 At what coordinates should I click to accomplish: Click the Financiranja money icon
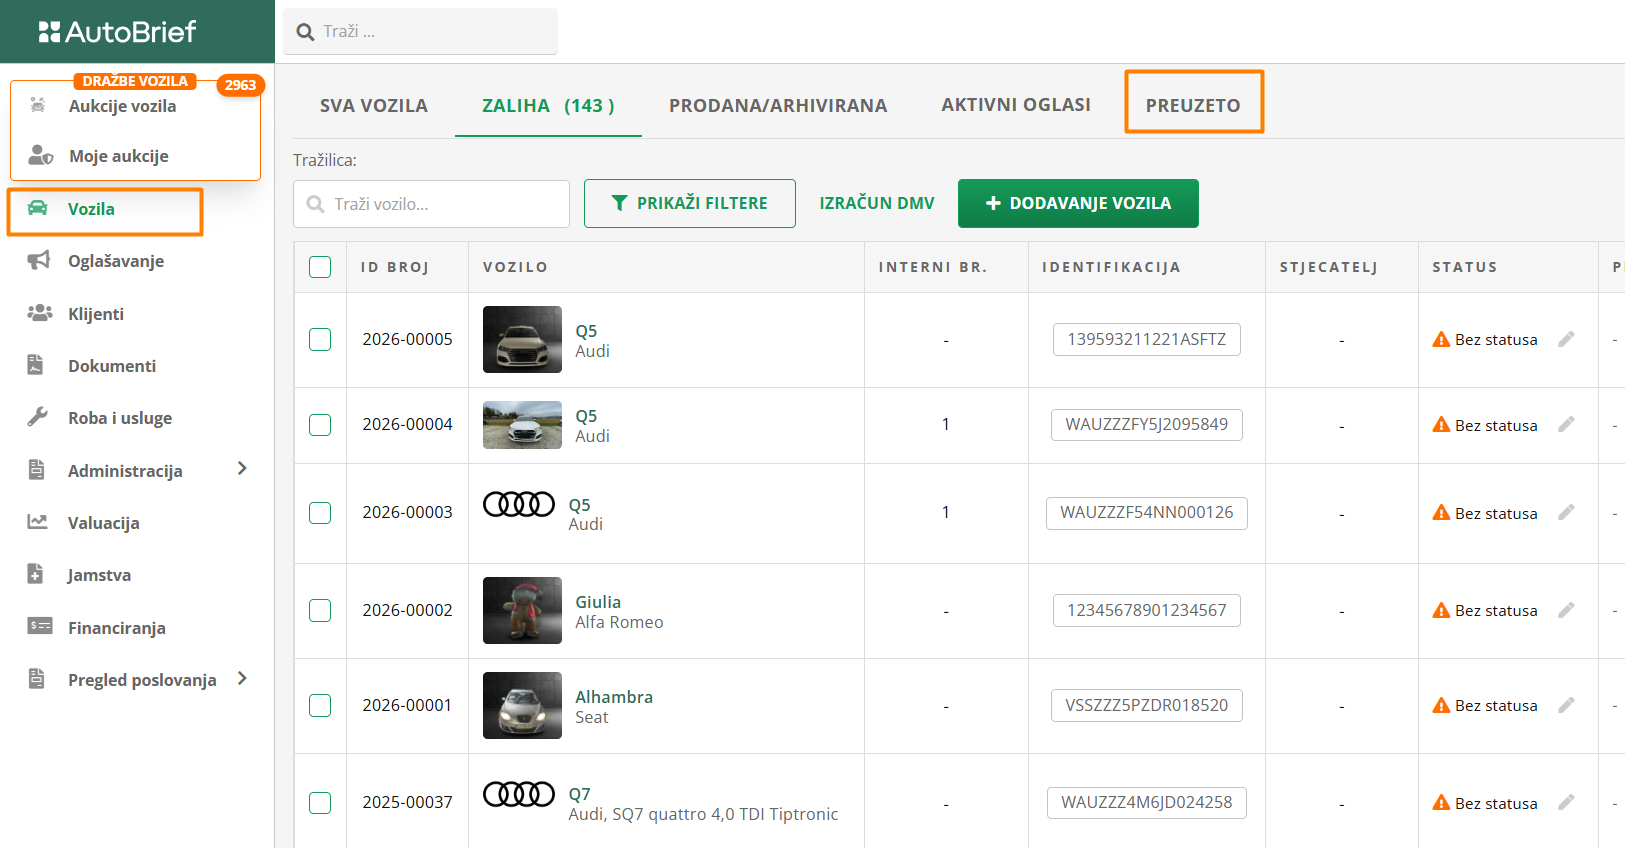point(39,627)
